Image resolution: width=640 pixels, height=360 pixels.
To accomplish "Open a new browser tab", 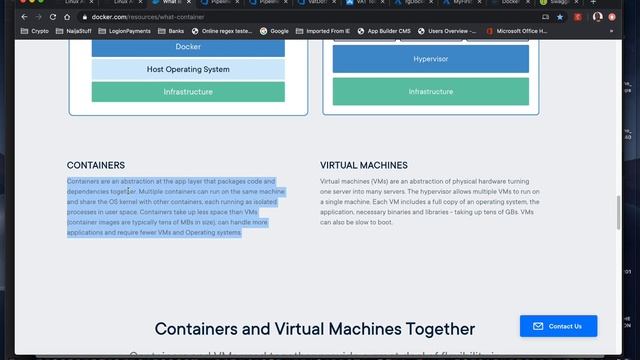I will click(x=593, y=2).
